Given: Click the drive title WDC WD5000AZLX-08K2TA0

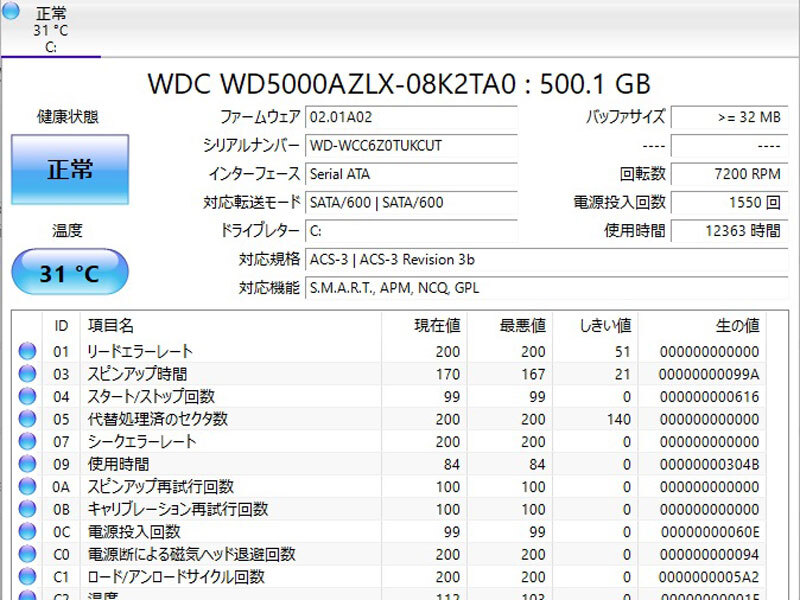Looking at the screenshot, I should point(332,83).
